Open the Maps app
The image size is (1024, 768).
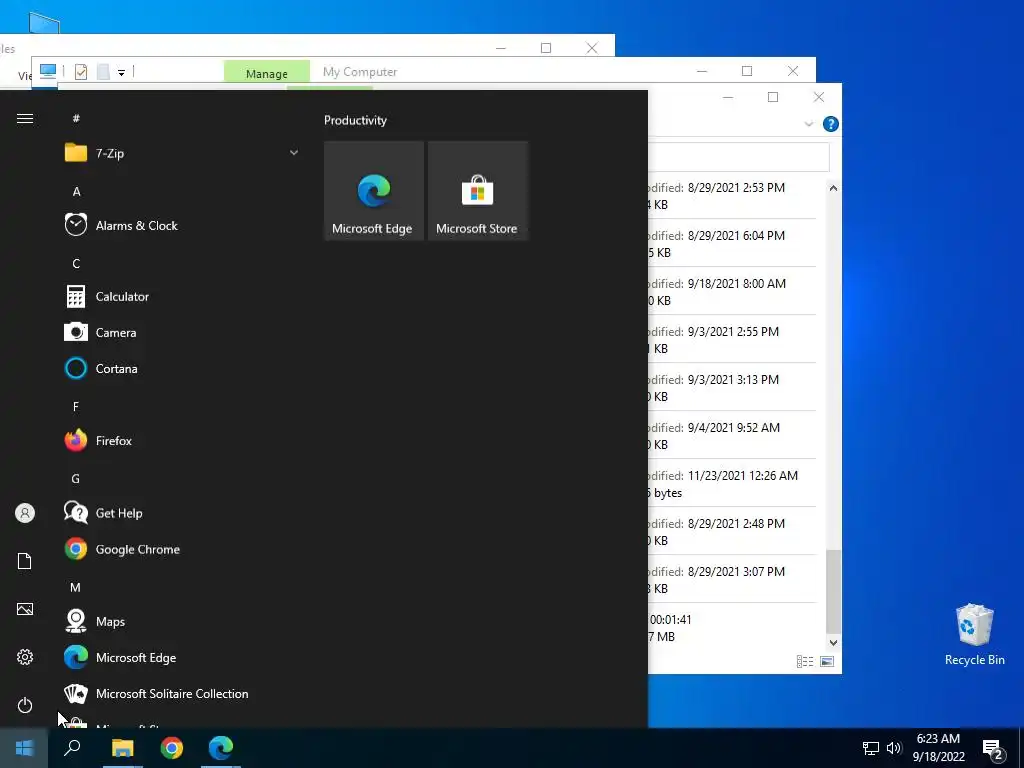pyautogui.click(x=181, y=621)
